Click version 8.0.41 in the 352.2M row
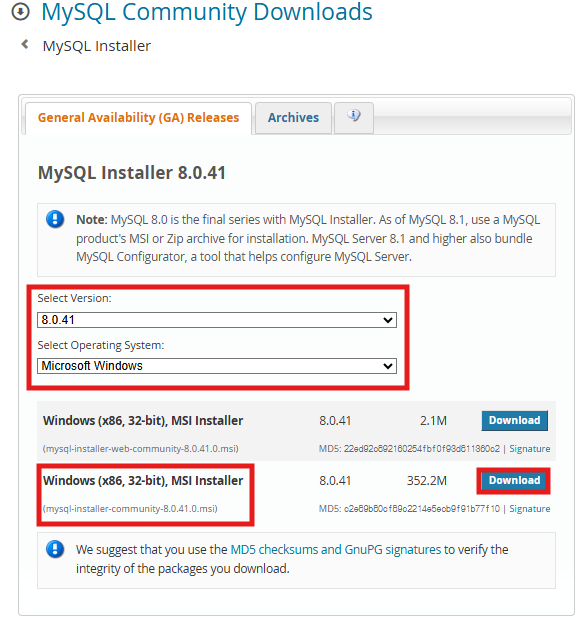Screen dimensions: 577x620 pos(335,481)
